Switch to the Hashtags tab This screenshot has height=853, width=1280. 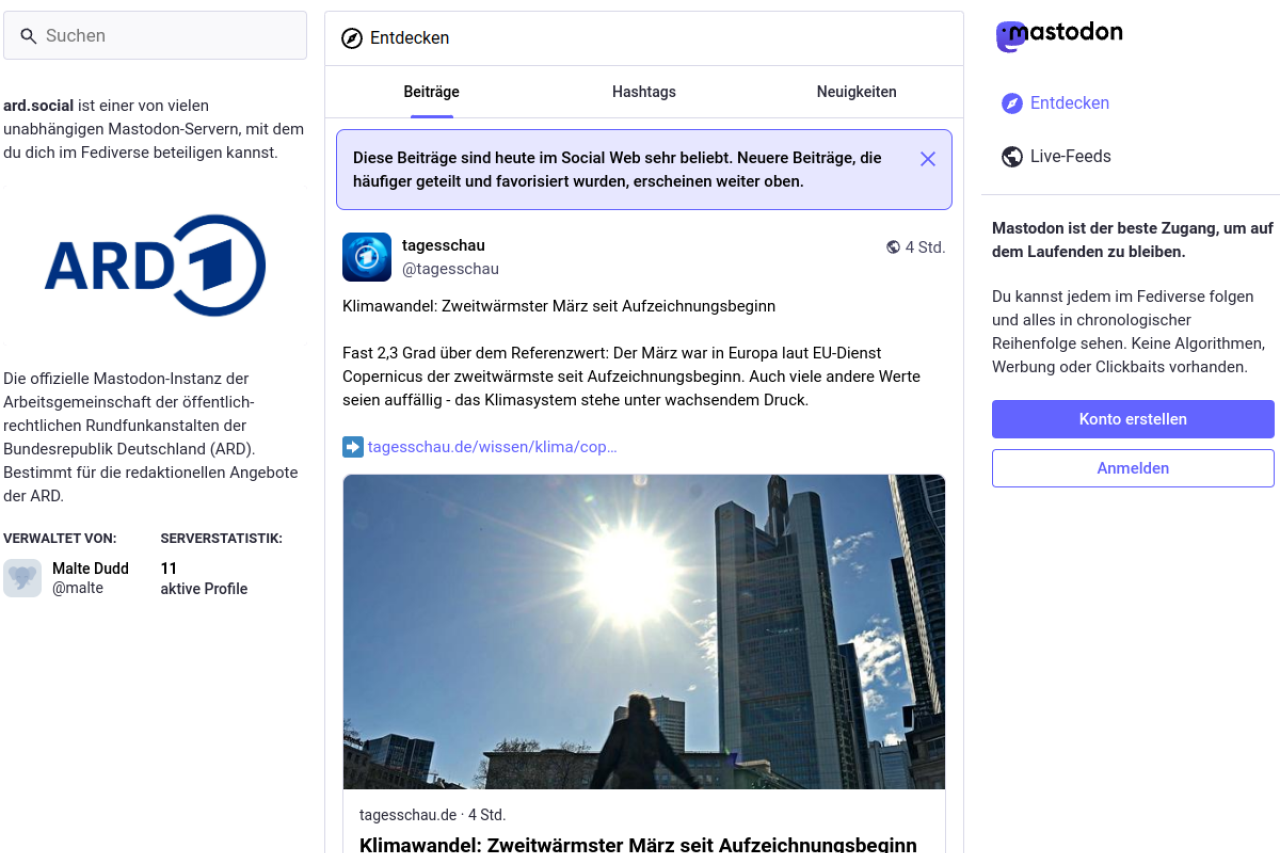[x=643, y=92]
